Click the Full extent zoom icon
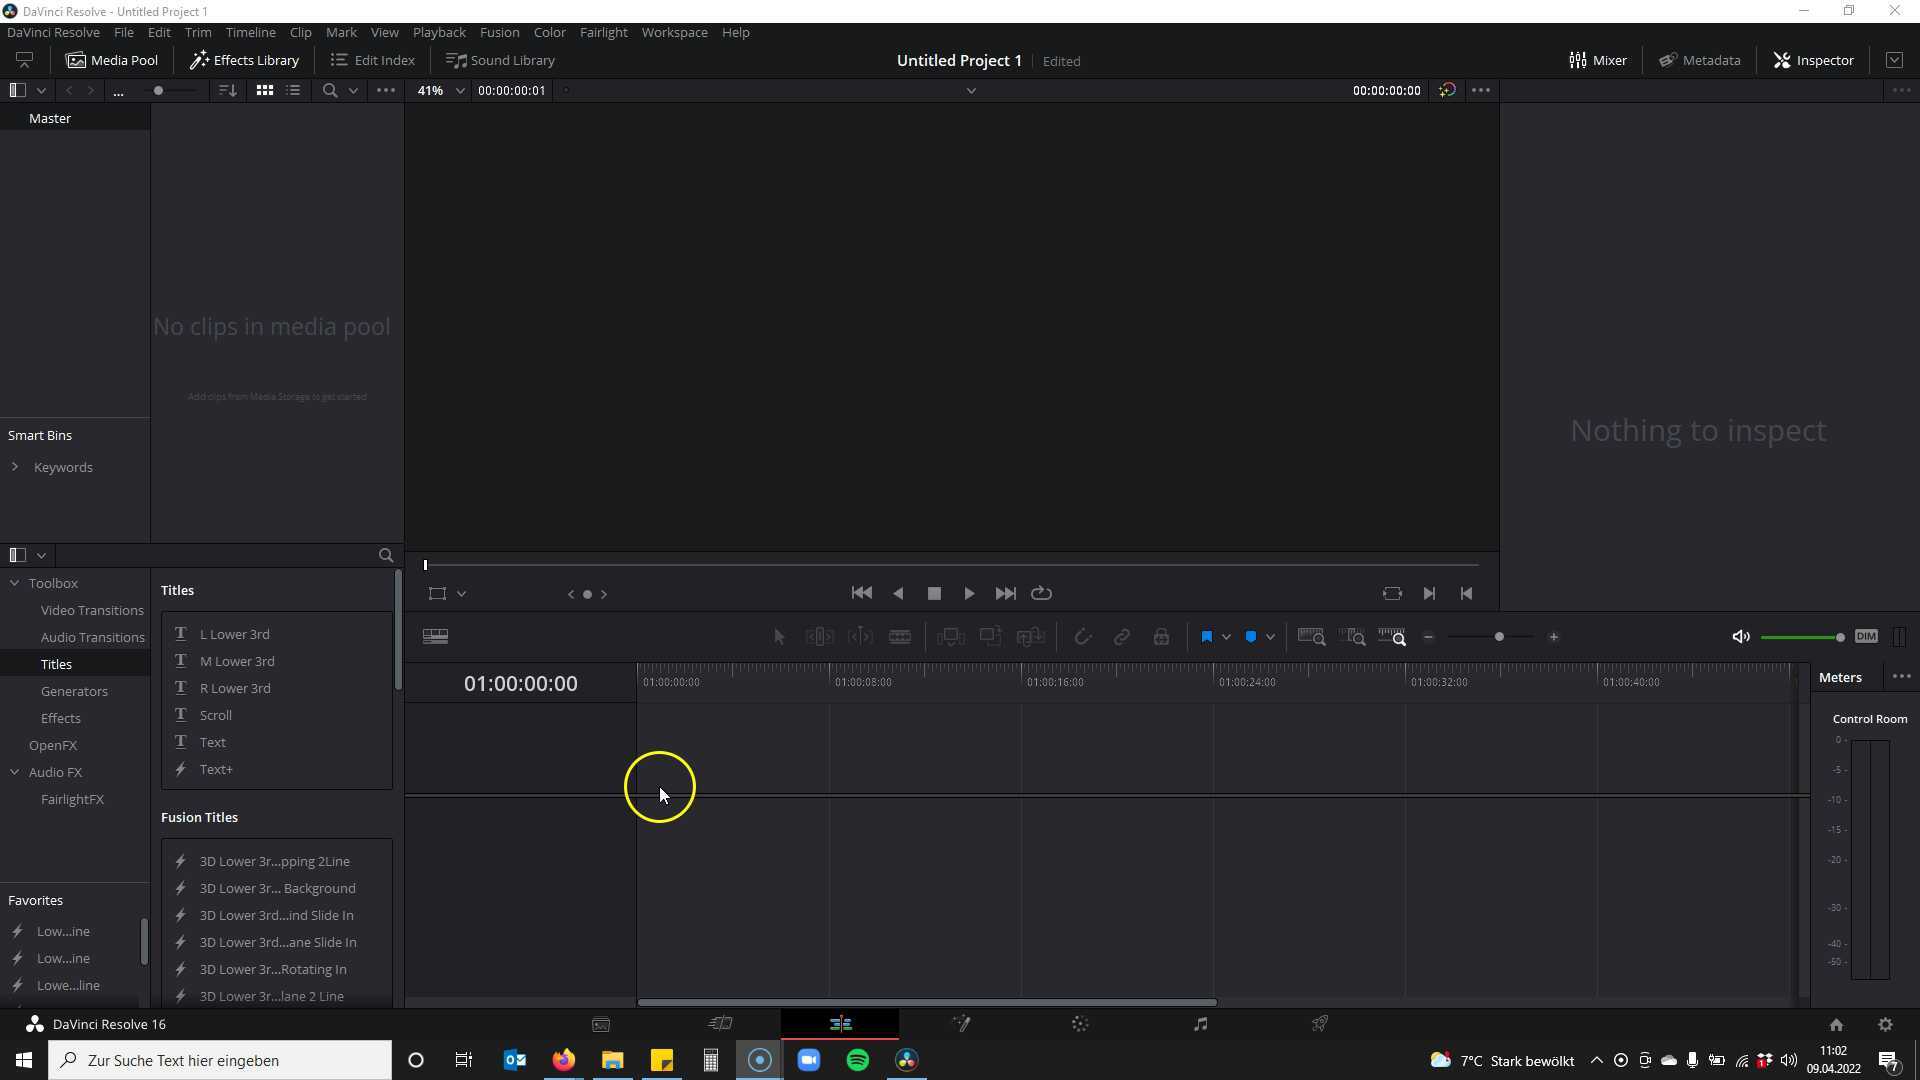Image resolution: width=1920 pixels, height=1080 pixels. (x=1311, y=637)
